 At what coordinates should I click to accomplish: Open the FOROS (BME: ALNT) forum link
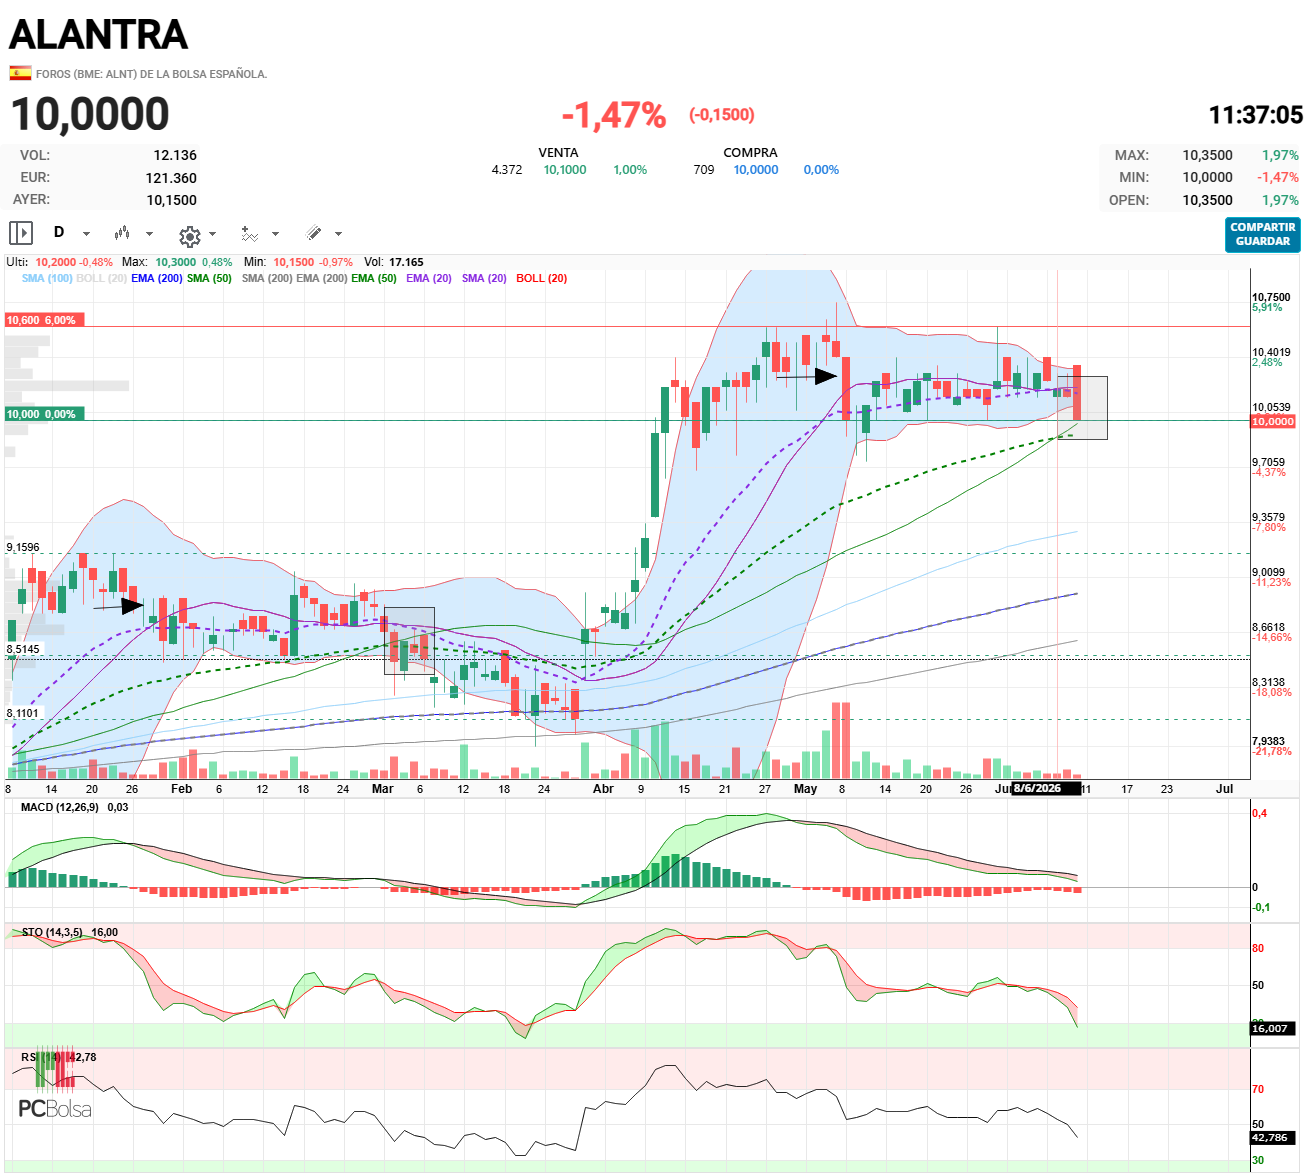151,74
